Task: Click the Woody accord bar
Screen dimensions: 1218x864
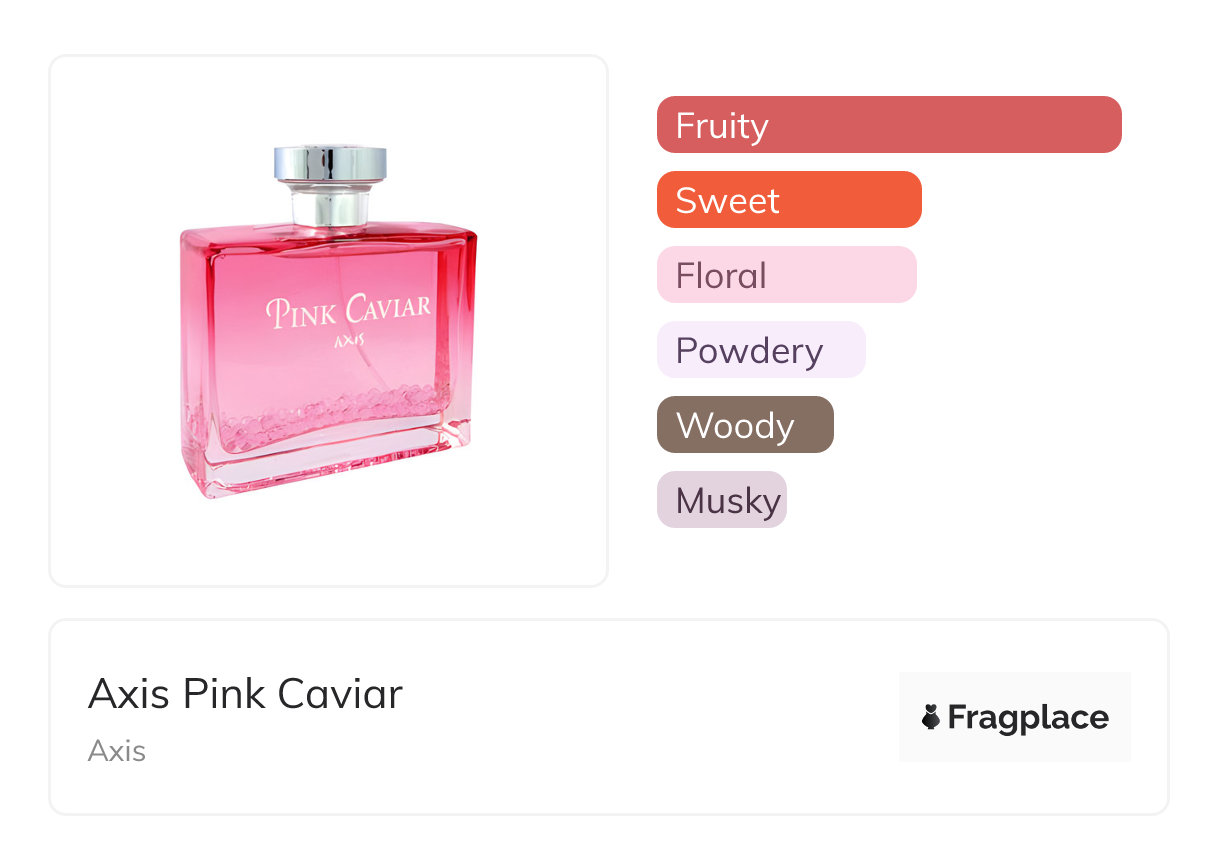Action: 745,425
